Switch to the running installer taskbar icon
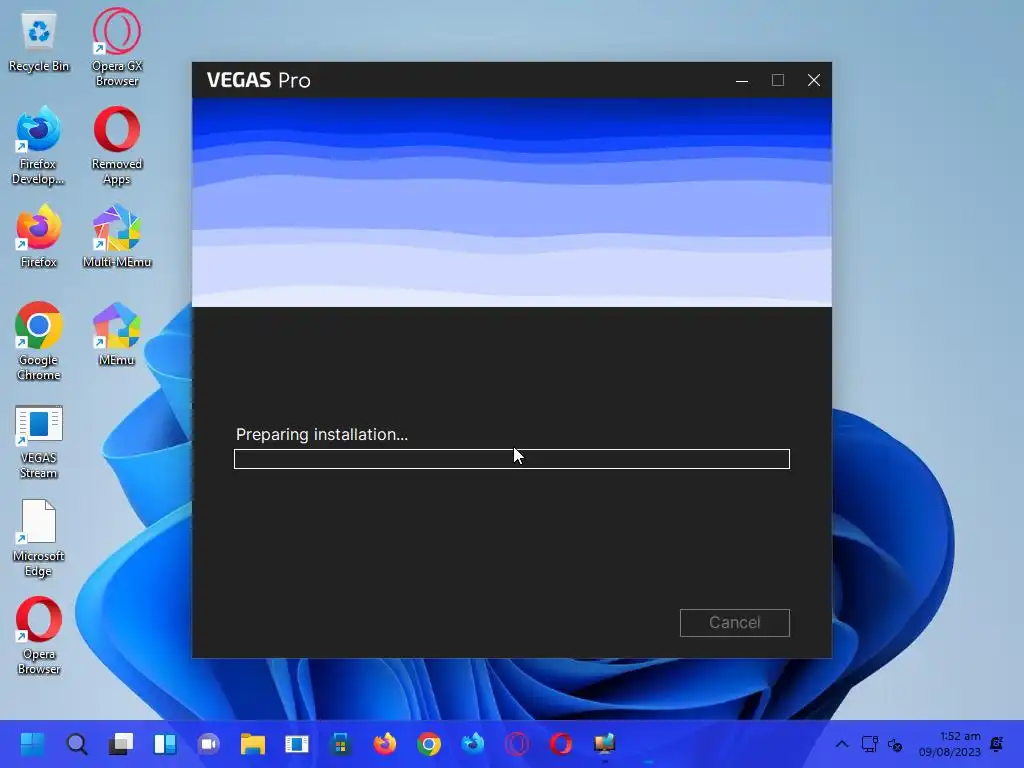Image resolution: width=1024 pixels, height=768 pixels. point(605,744)
